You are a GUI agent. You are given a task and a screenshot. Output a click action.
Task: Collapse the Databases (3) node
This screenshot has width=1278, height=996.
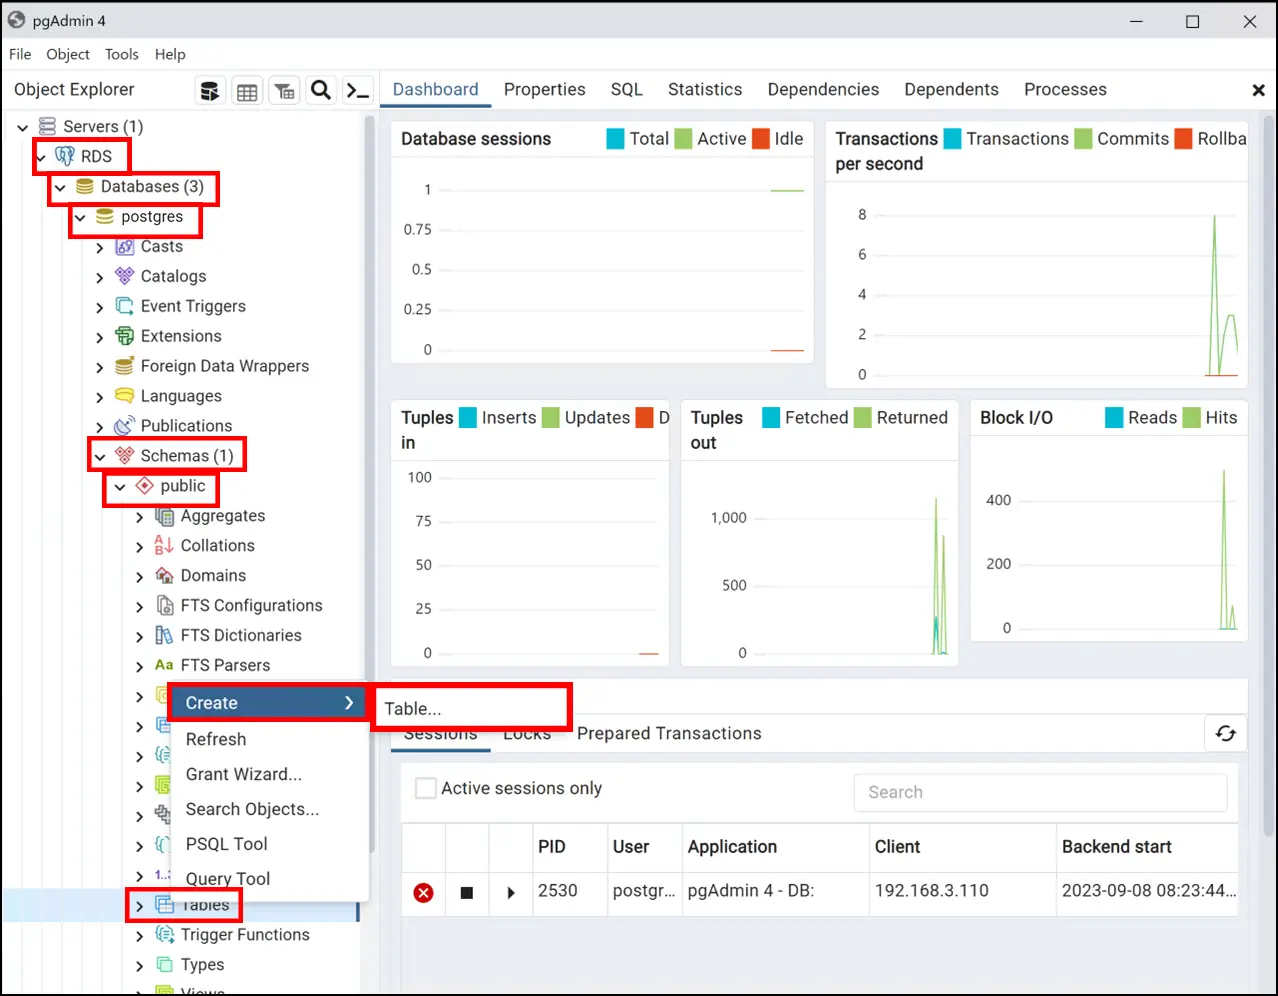[x=61, y=187]
